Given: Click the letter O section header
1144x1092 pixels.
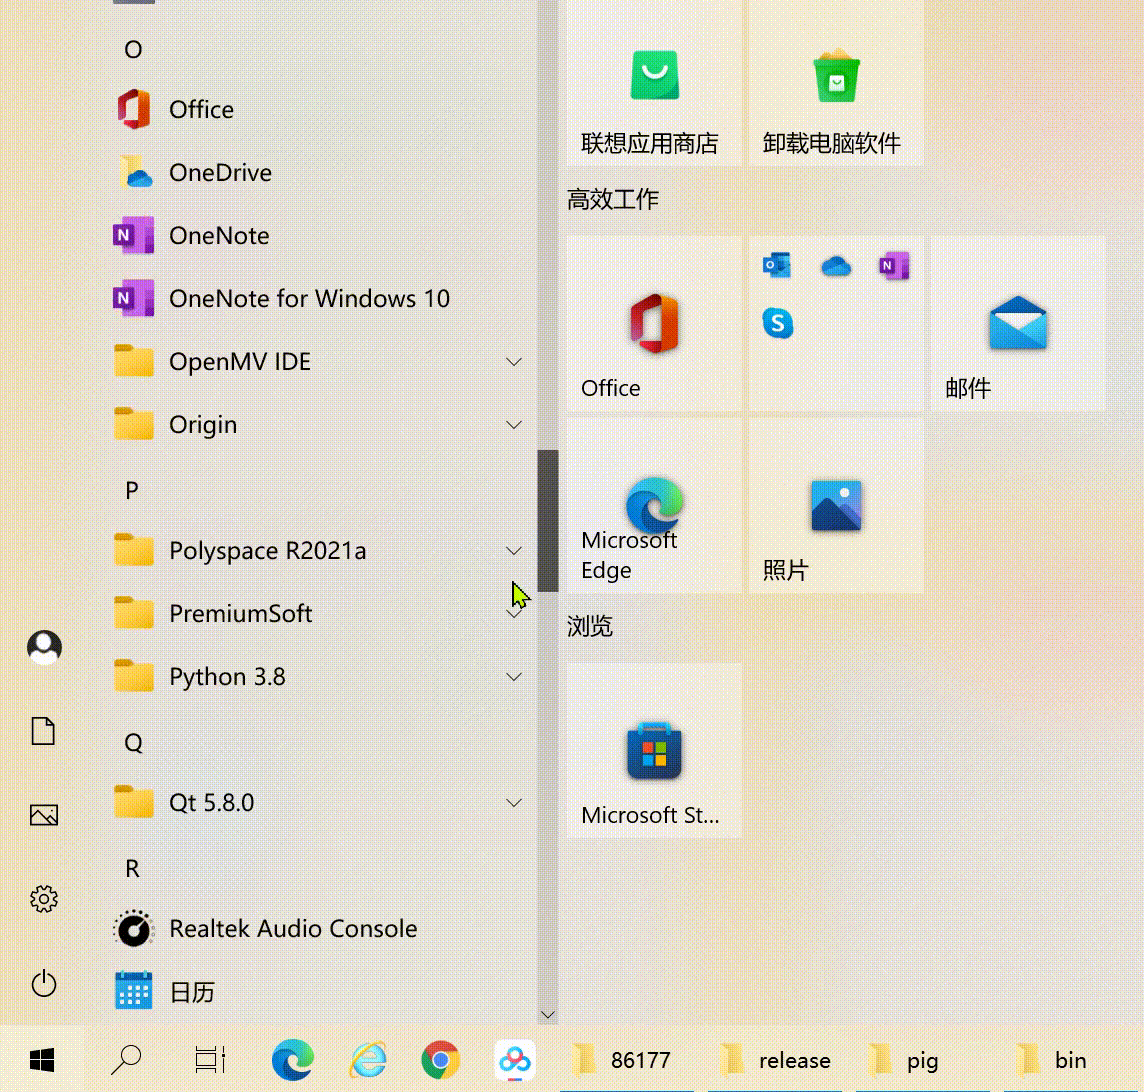Looking at the screenshot, I should pos(133,50).
